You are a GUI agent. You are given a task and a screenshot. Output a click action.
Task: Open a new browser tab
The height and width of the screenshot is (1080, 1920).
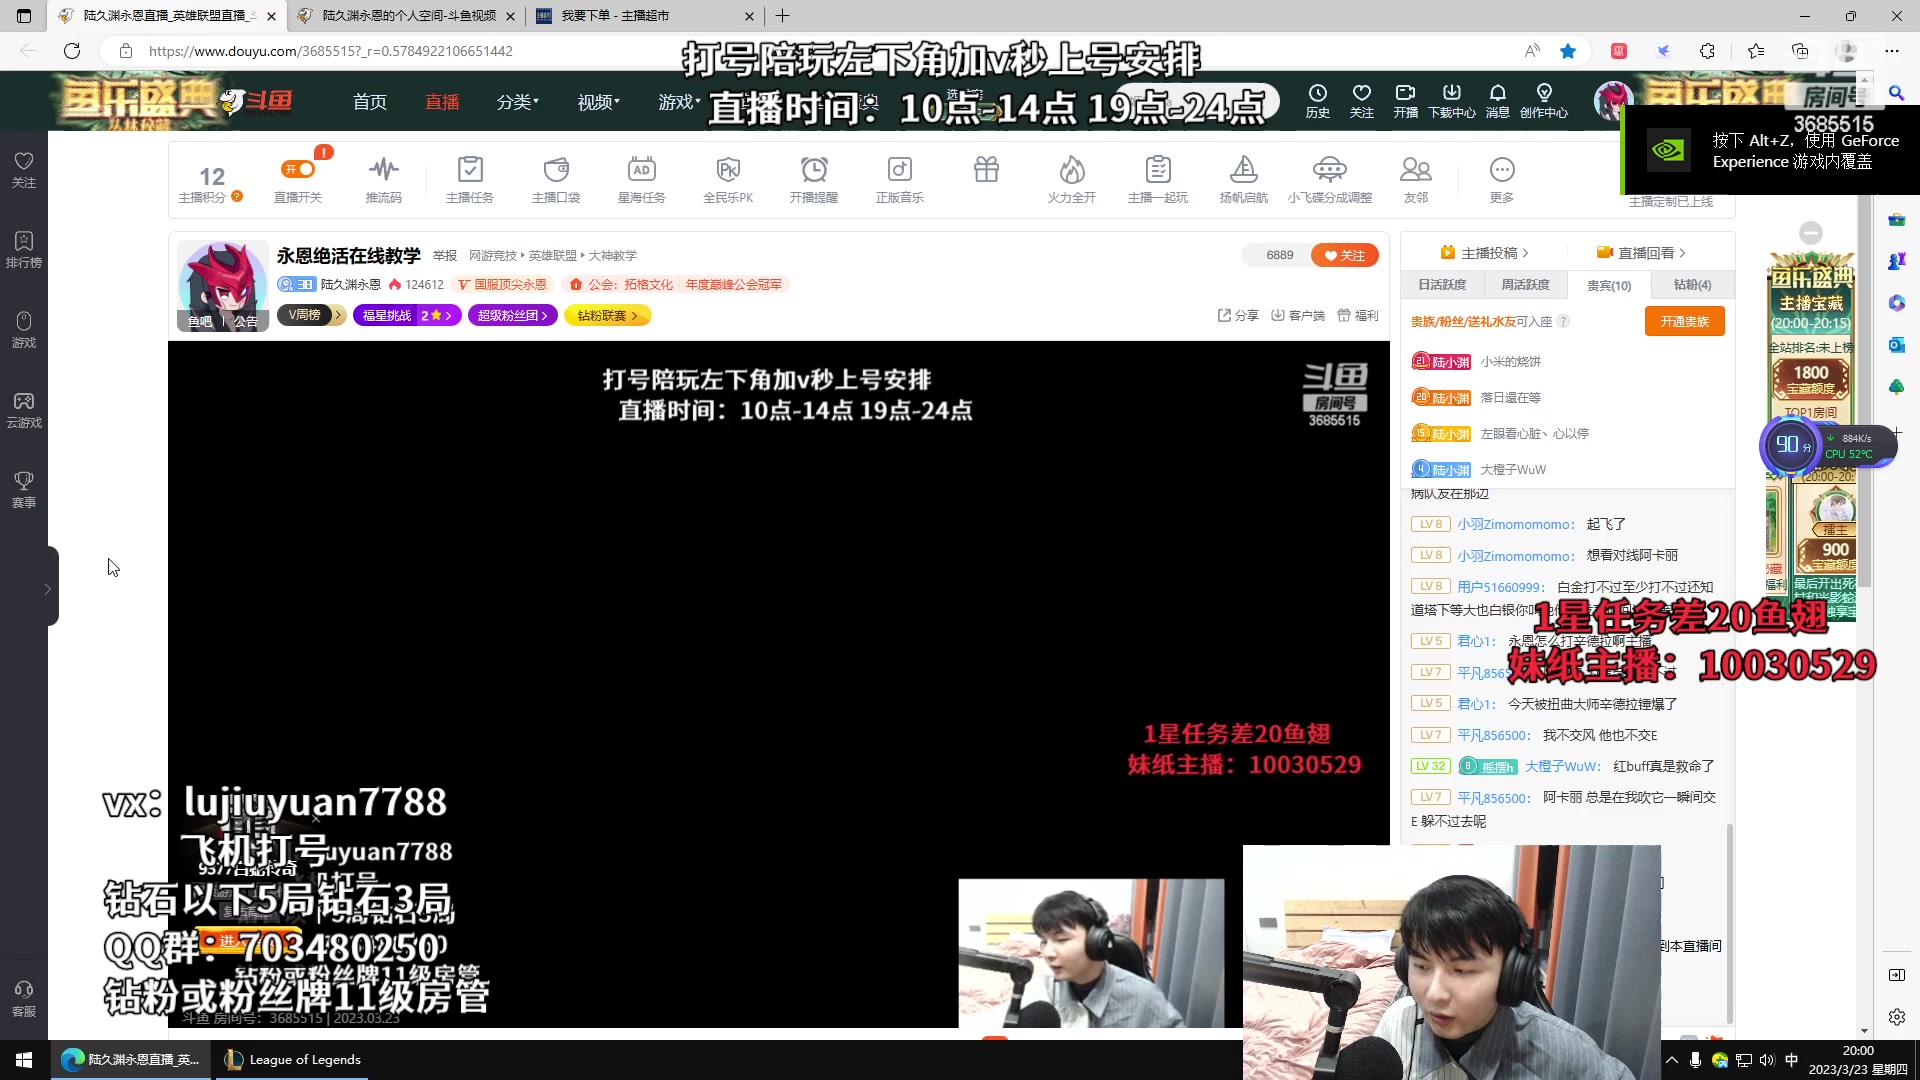click(x=783, y=16)
